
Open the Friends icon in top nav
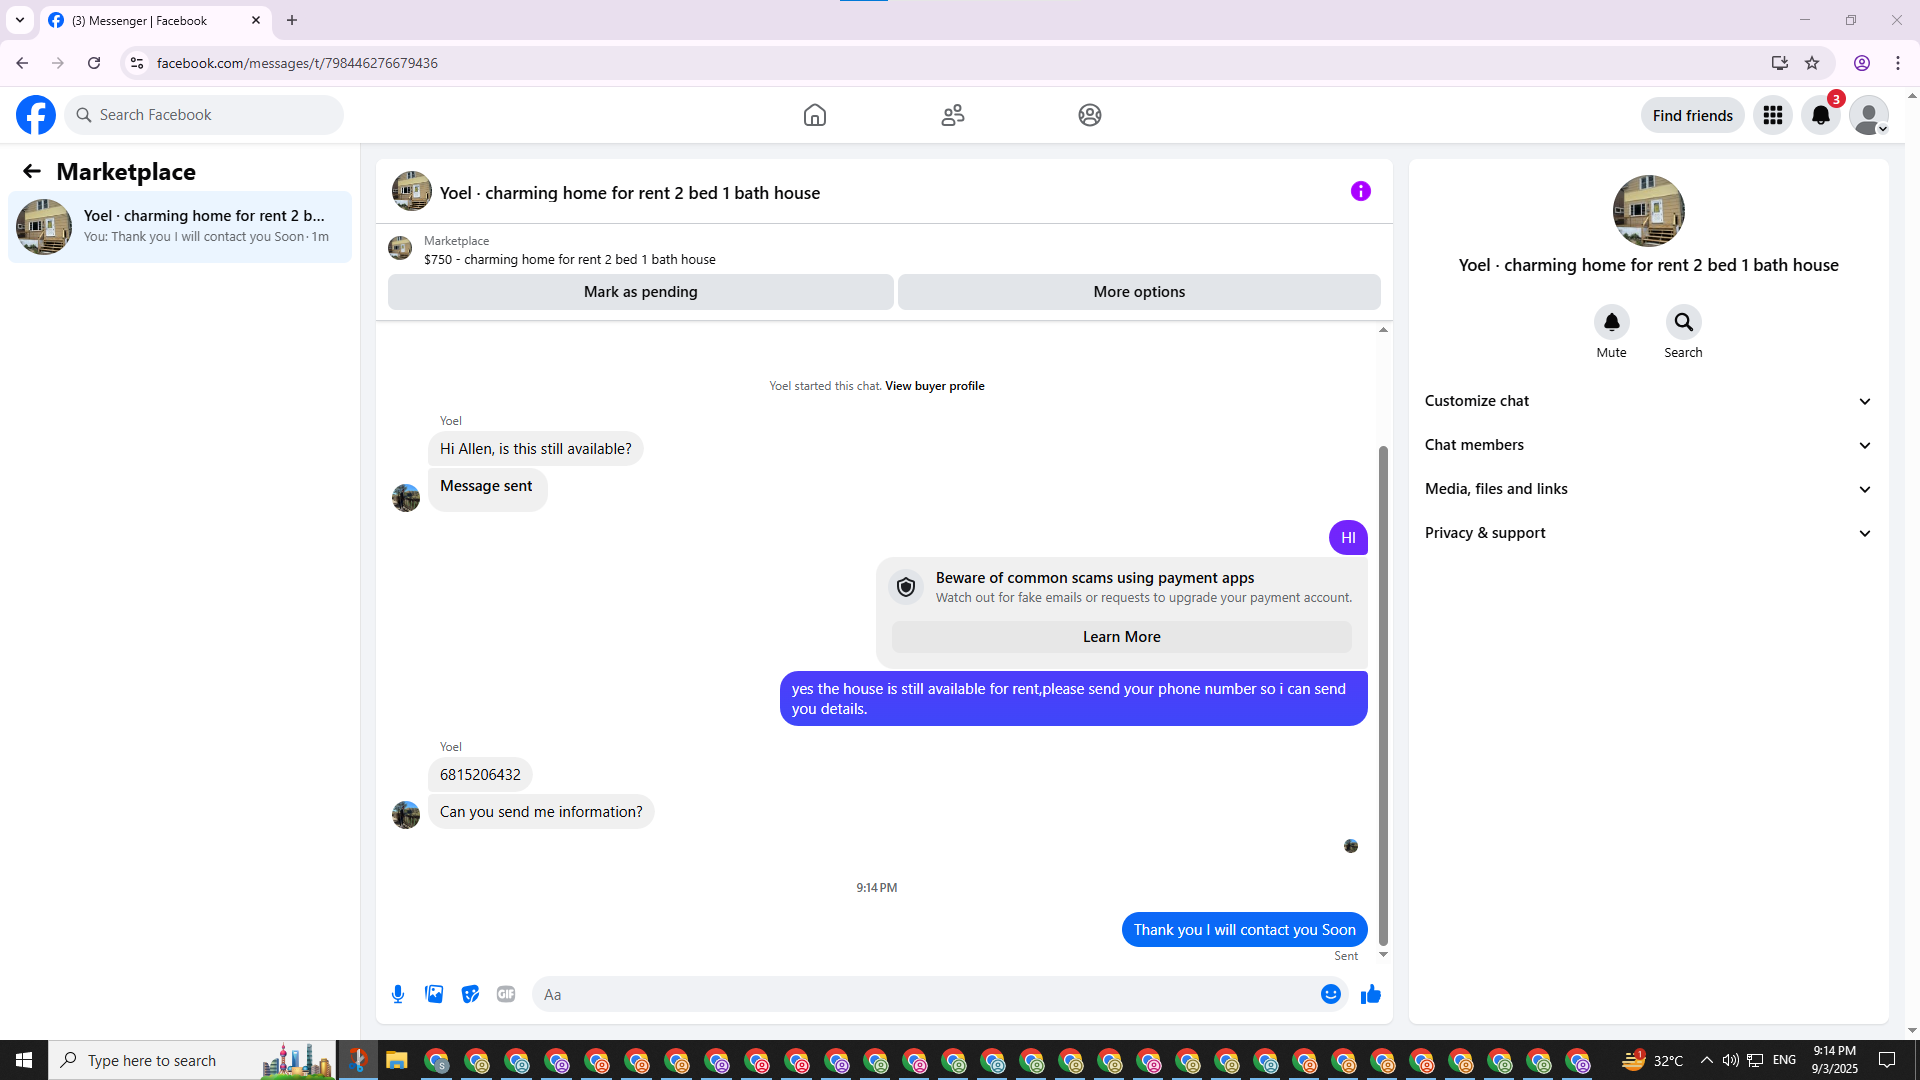click(953, 115)
